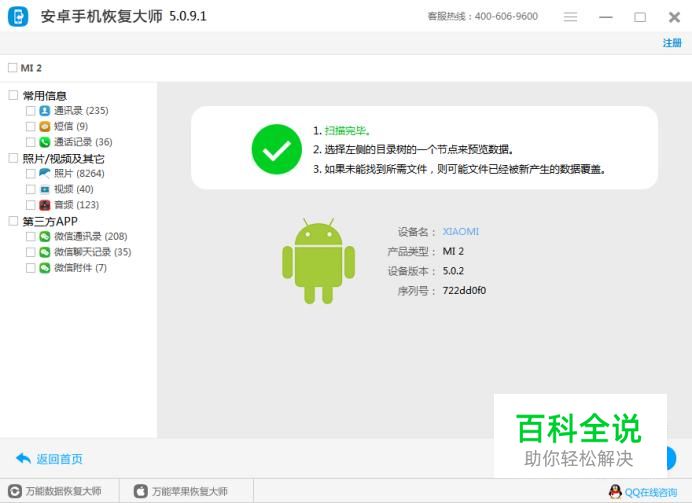Click the 第三方APP category label
The image size is (692, 503).
50,221
